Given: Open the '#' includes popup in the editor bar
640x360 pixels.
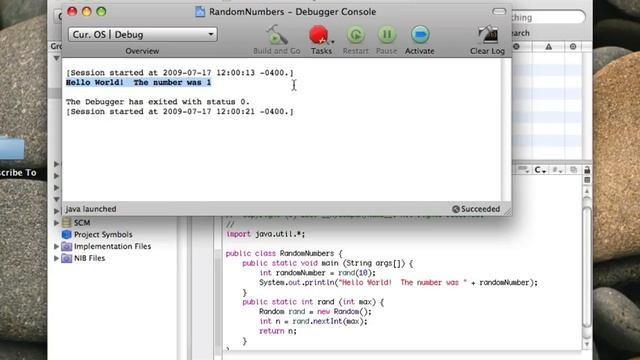Looking at the screenshot, I should pyautogui.click(x=557, y=170).
